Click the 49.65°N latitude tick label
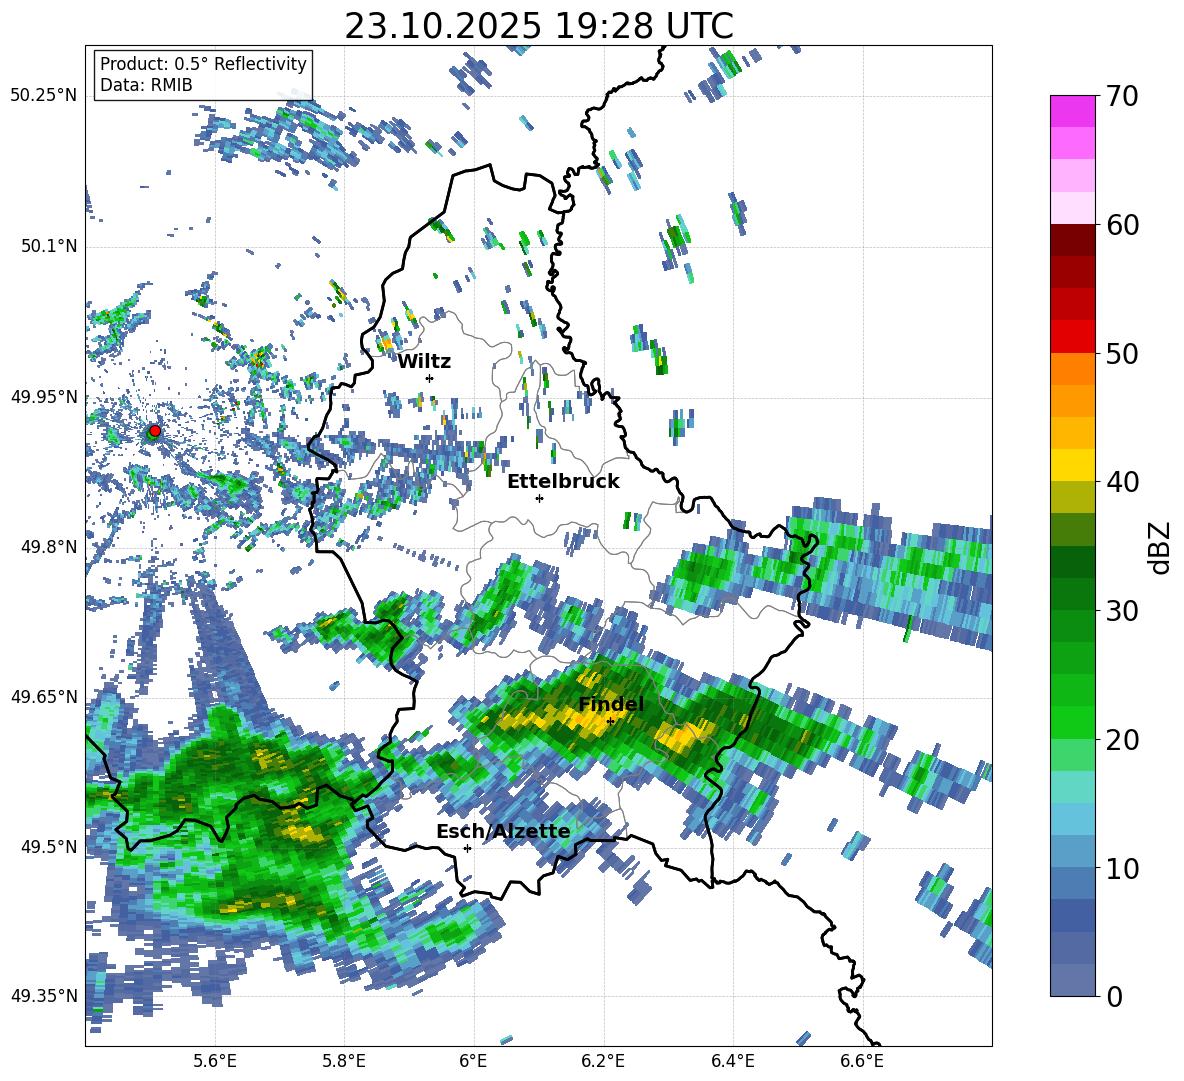This screenshot has height=1081, width=1184. [44, 696]
